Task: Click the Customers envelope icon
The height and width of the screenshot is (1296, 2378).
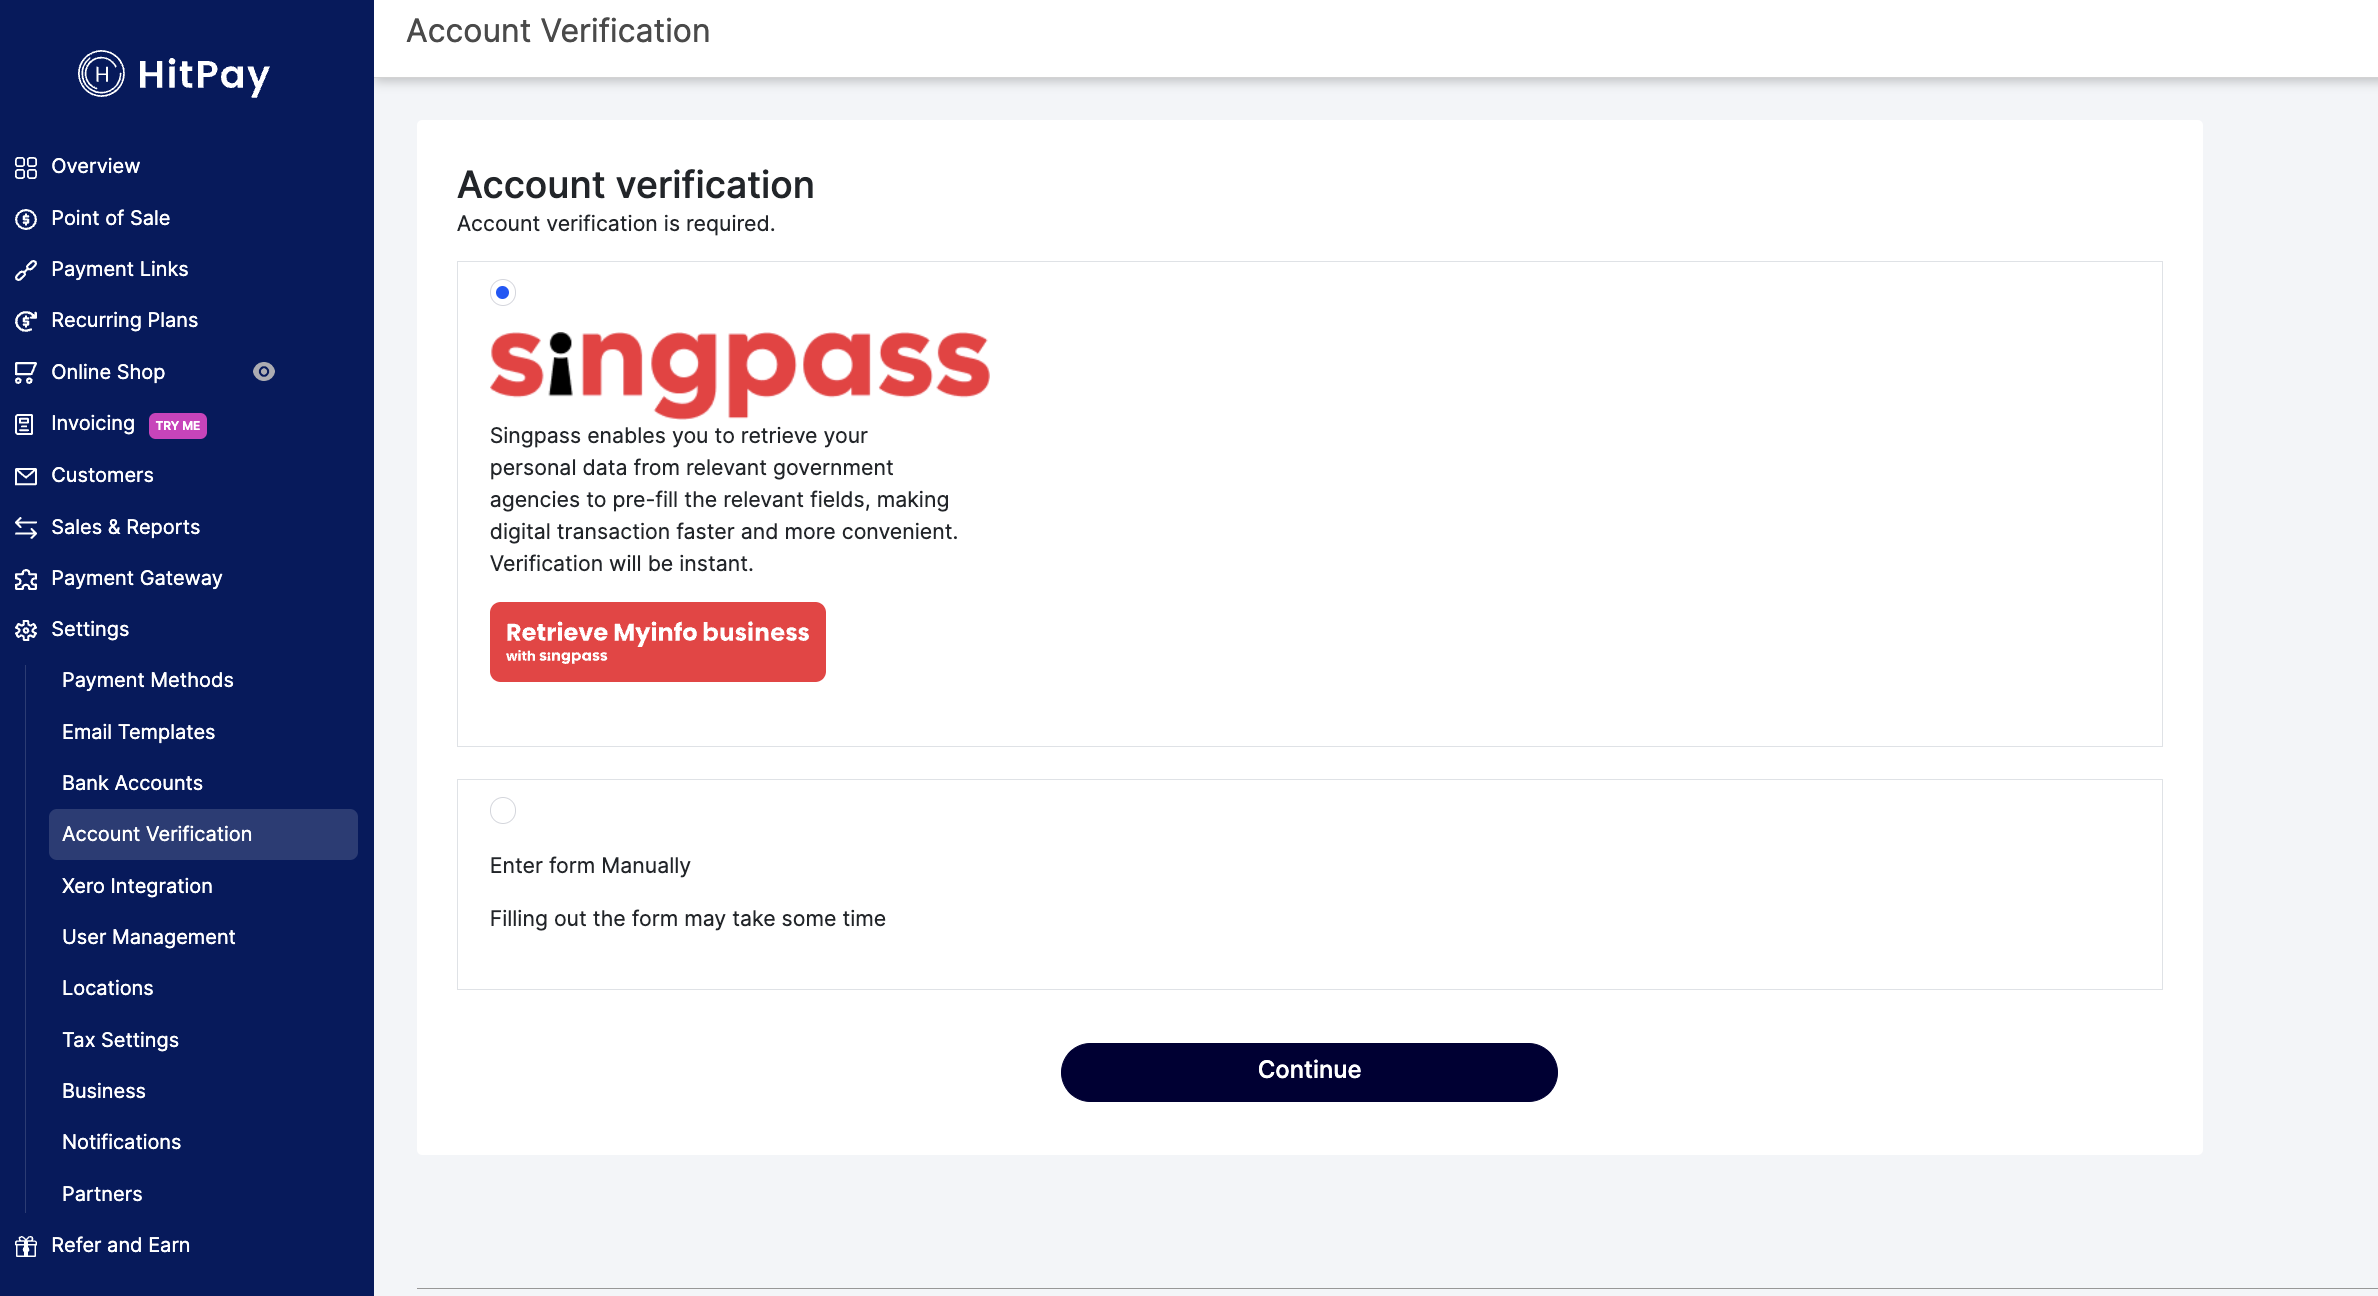Action: click(x=26, y=476)
